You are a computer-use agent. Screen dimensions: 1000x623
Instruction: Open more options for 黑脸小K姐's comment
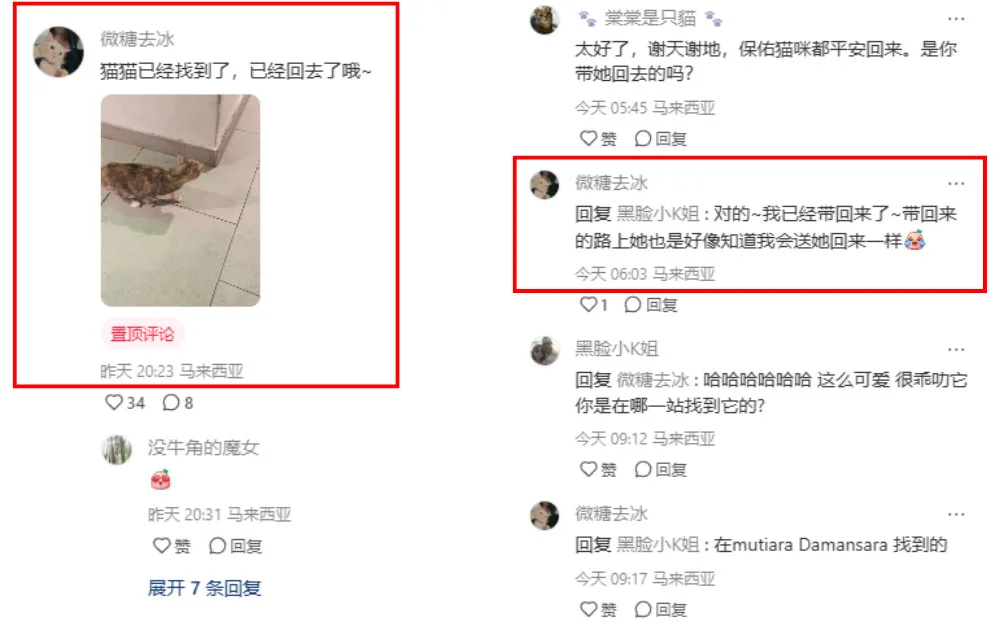click(956, 349)
